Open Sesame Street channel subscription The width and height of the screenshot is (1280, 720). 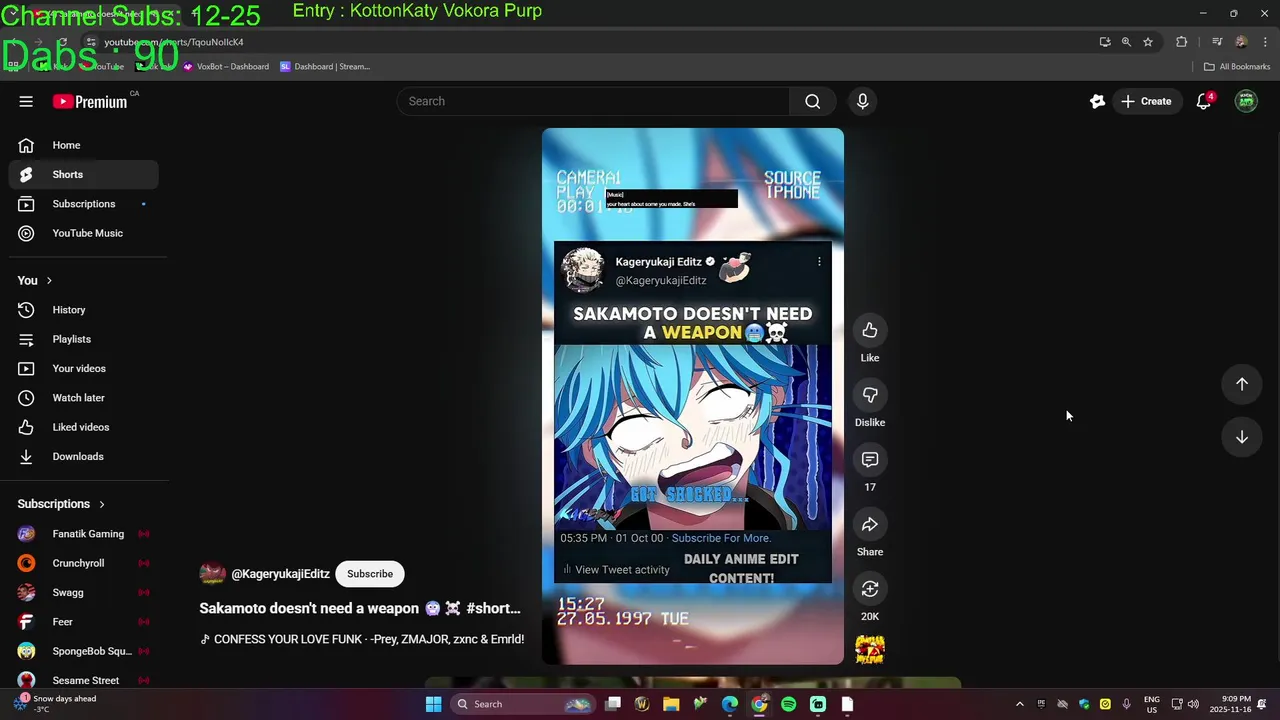84,680
